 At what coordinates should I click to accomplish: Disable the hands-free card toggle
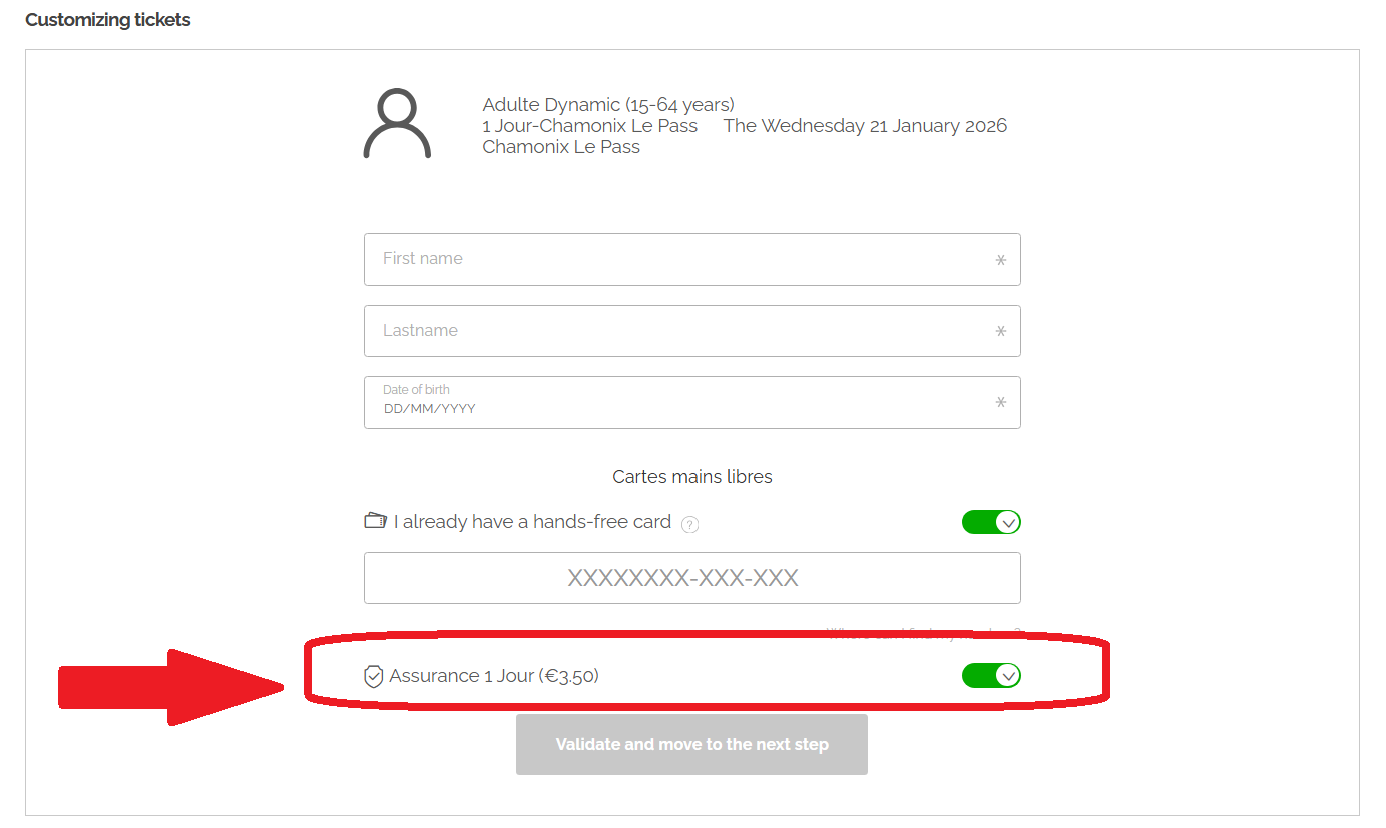pyautogui.click(x=991, y=522)
